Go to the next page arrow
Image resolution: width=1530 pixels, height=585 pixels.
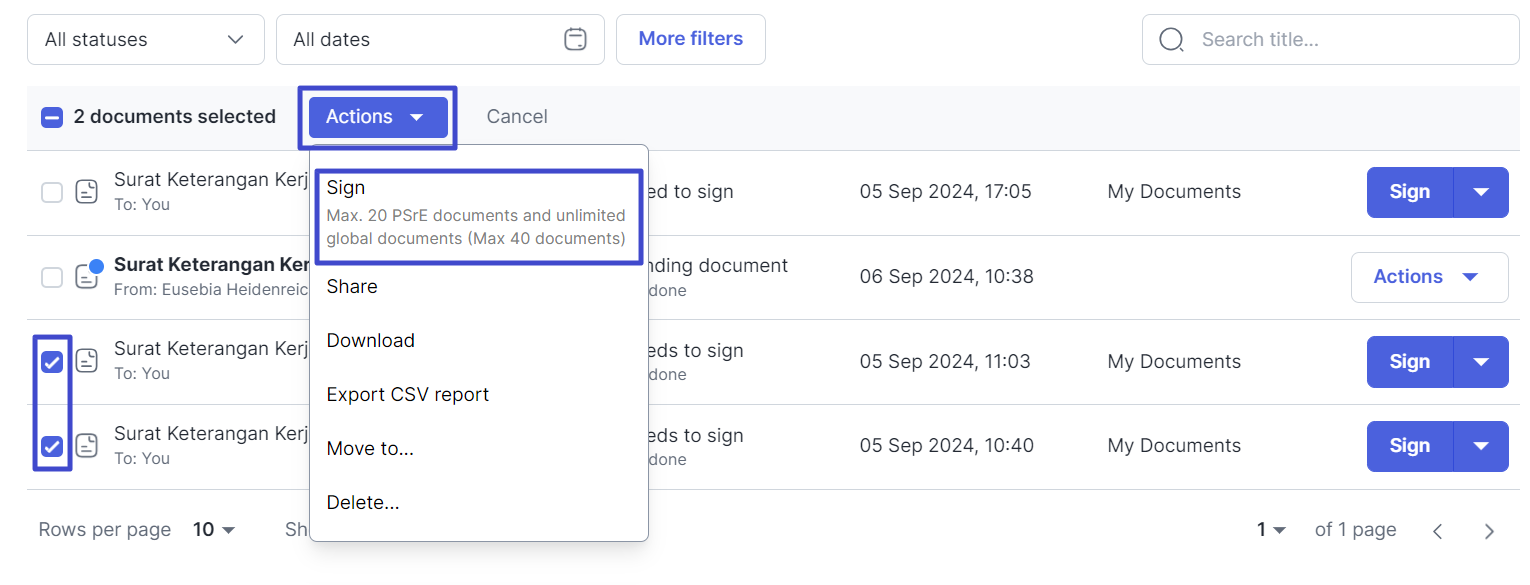tap(1489, 531)
